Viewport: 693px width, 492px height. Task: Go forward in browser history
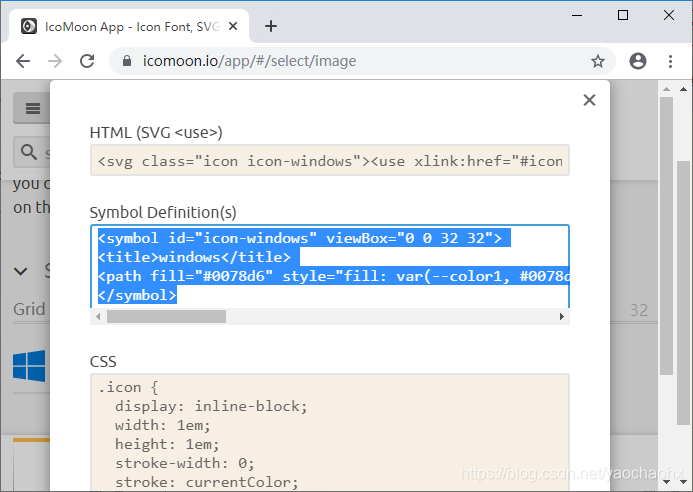point(55,61)
